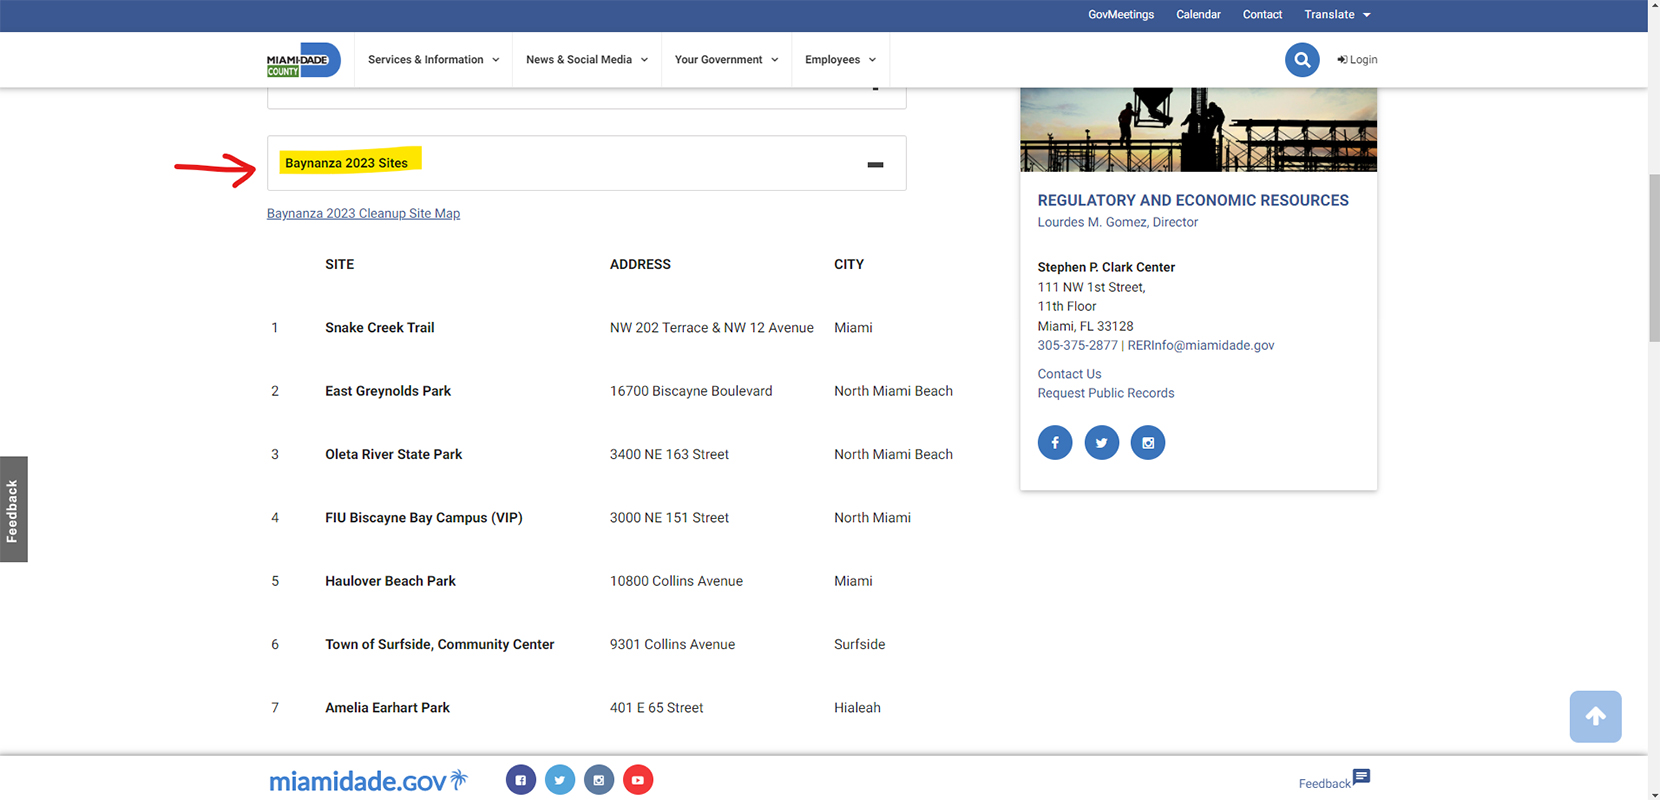
Task: Open the News & Social Media menu
Action: (586, 60)
